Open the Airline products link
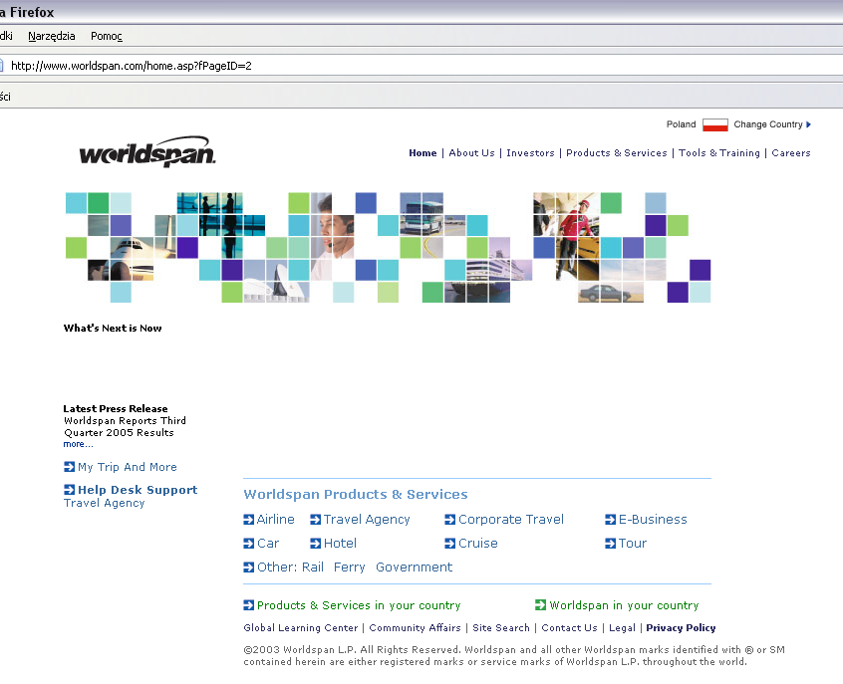 pos(276,519)
